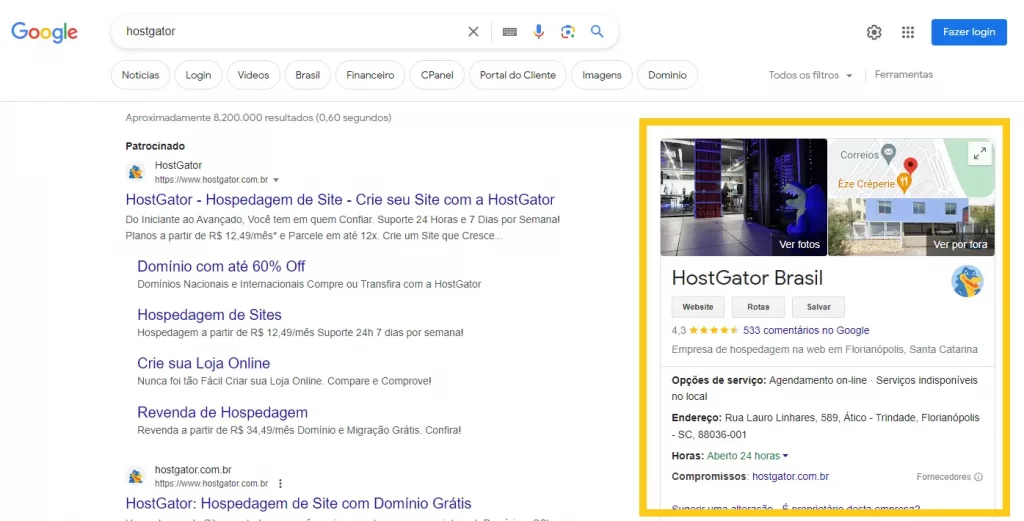
Task: Click the Rua Lauro Linhares address text
Action: pyautogui.click(x=825, y=426)
